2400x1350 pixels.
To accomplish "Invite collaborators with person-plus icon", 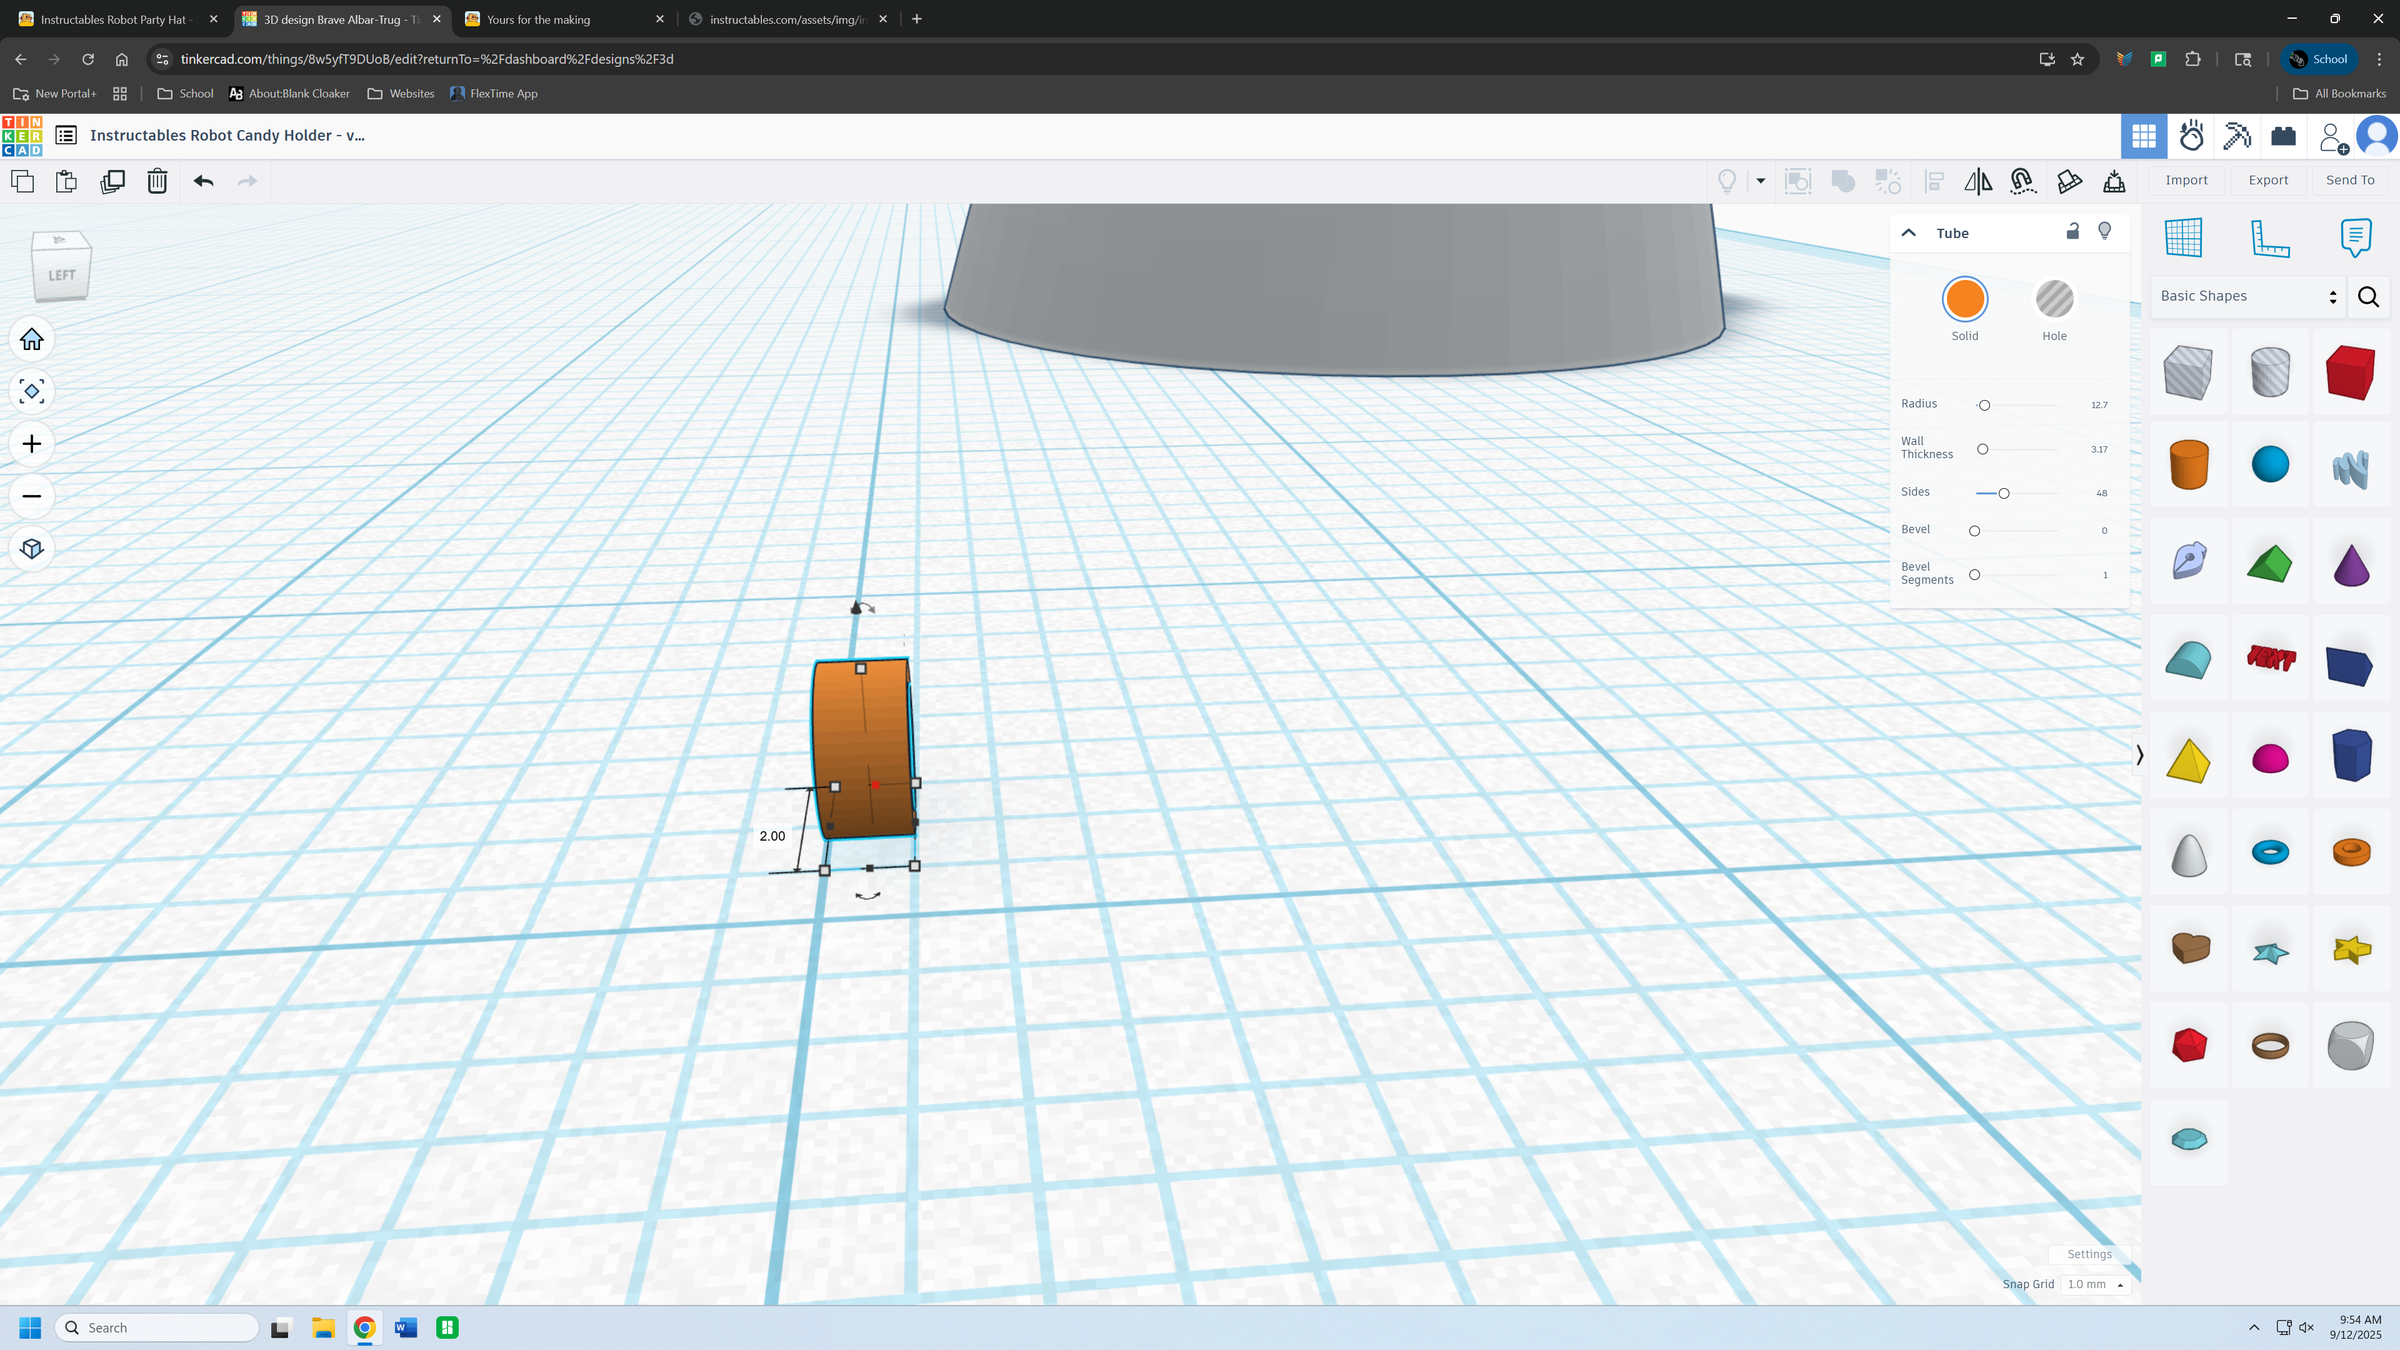I will 2332,137.
